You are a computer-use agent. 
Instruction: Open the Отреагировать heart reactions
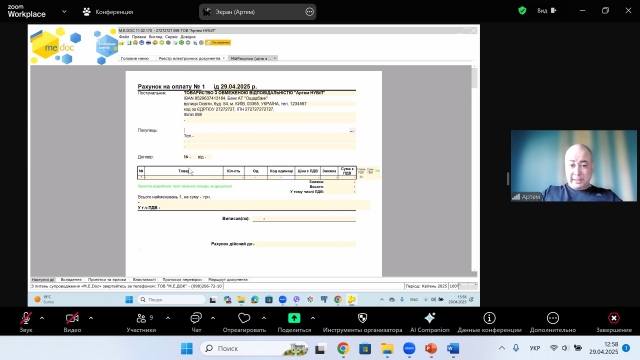(244, 322)
